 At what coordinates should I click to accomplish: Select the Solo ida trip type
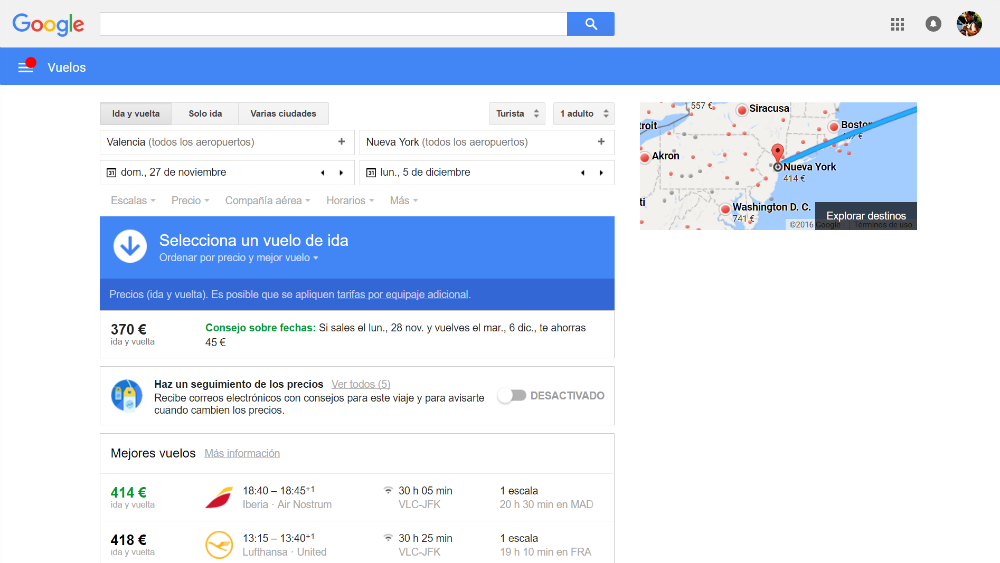tap(205, 113)
